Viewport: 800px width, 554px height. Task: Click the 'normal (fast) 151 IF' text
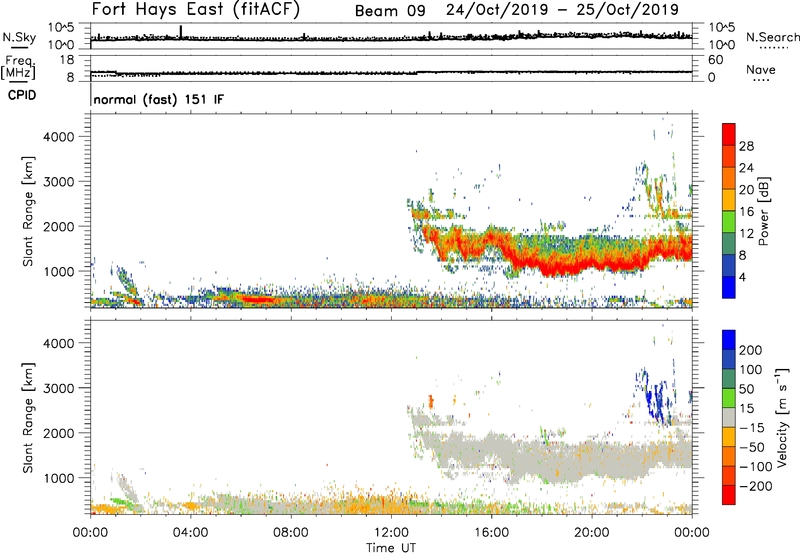coord(159,99)
